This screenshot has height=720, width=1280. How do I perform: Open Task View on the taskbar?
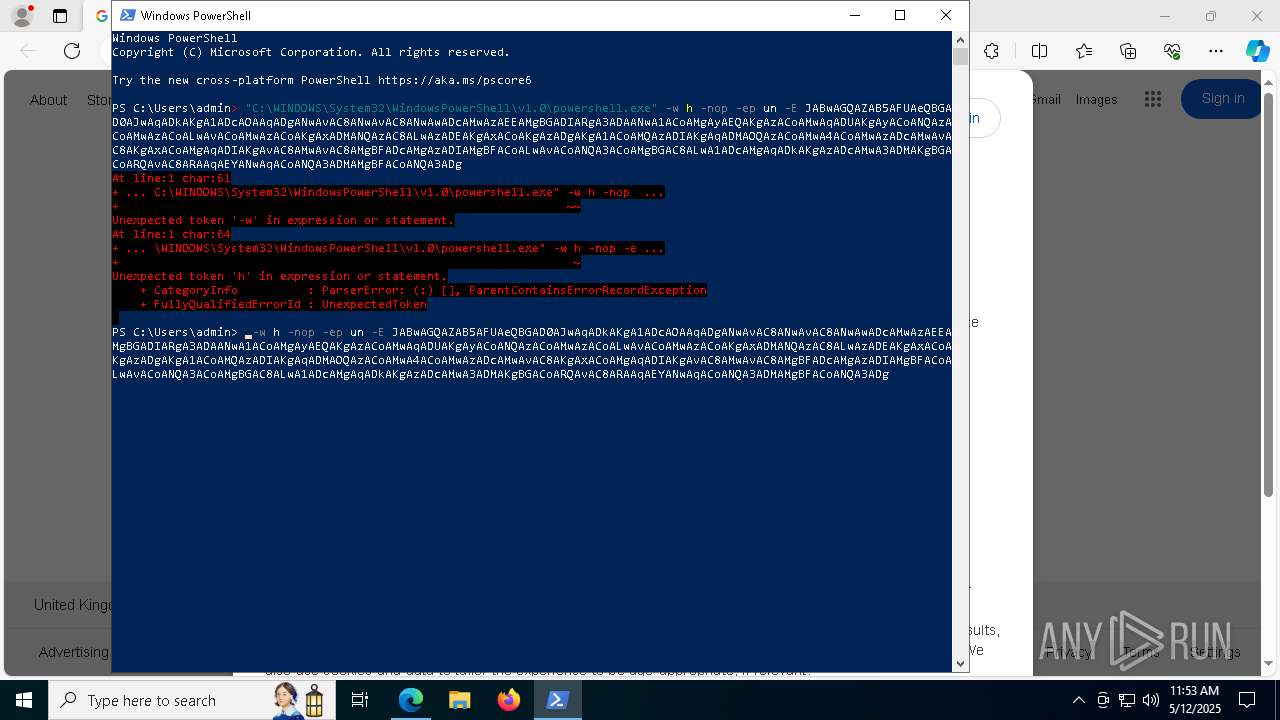click(360, 700)
